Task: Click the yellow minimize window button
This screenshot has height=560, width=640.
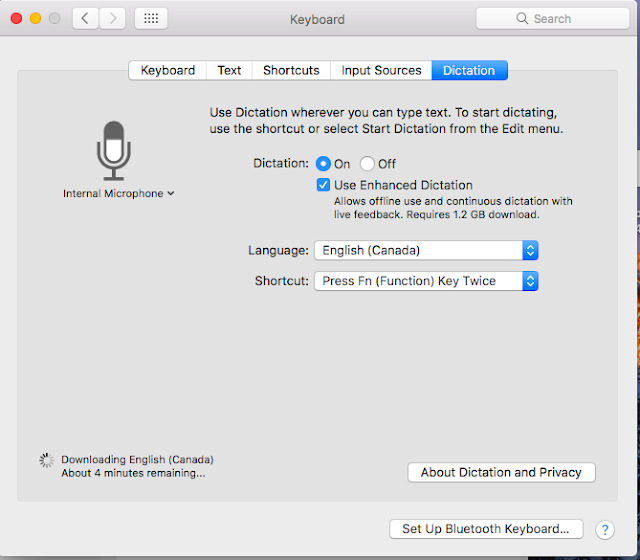Action: pos(36,18)
